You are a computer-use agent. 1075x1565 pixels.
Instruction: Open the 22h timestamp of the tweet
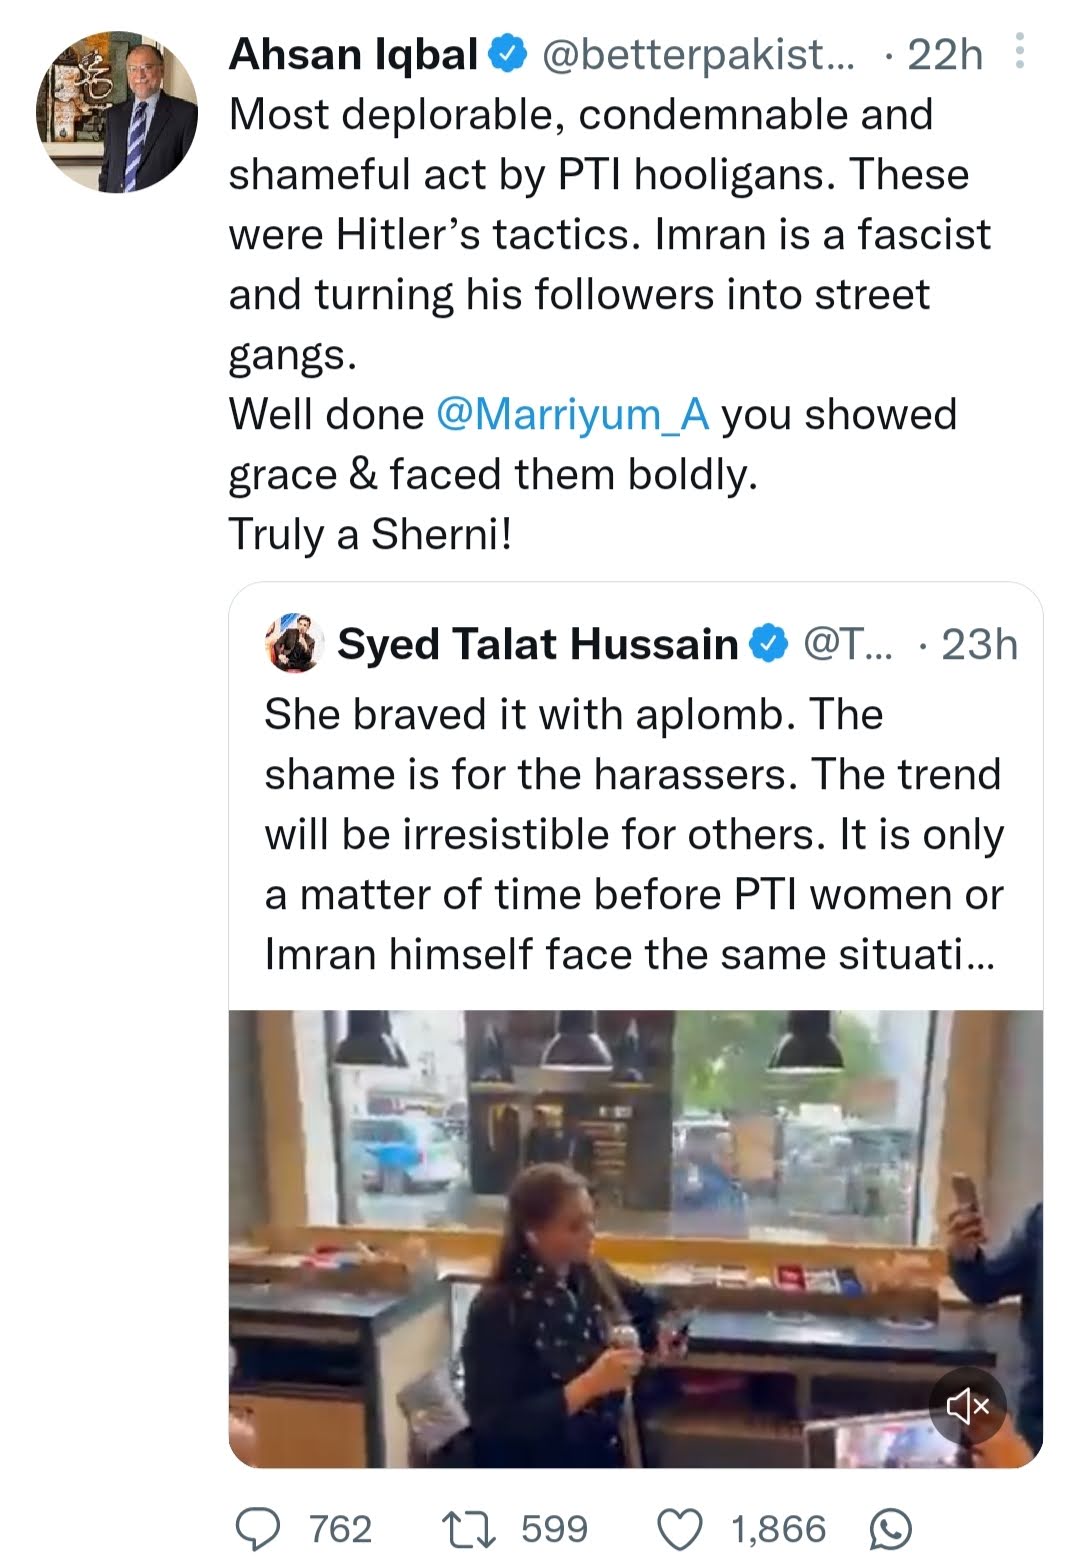click(945, 55)
